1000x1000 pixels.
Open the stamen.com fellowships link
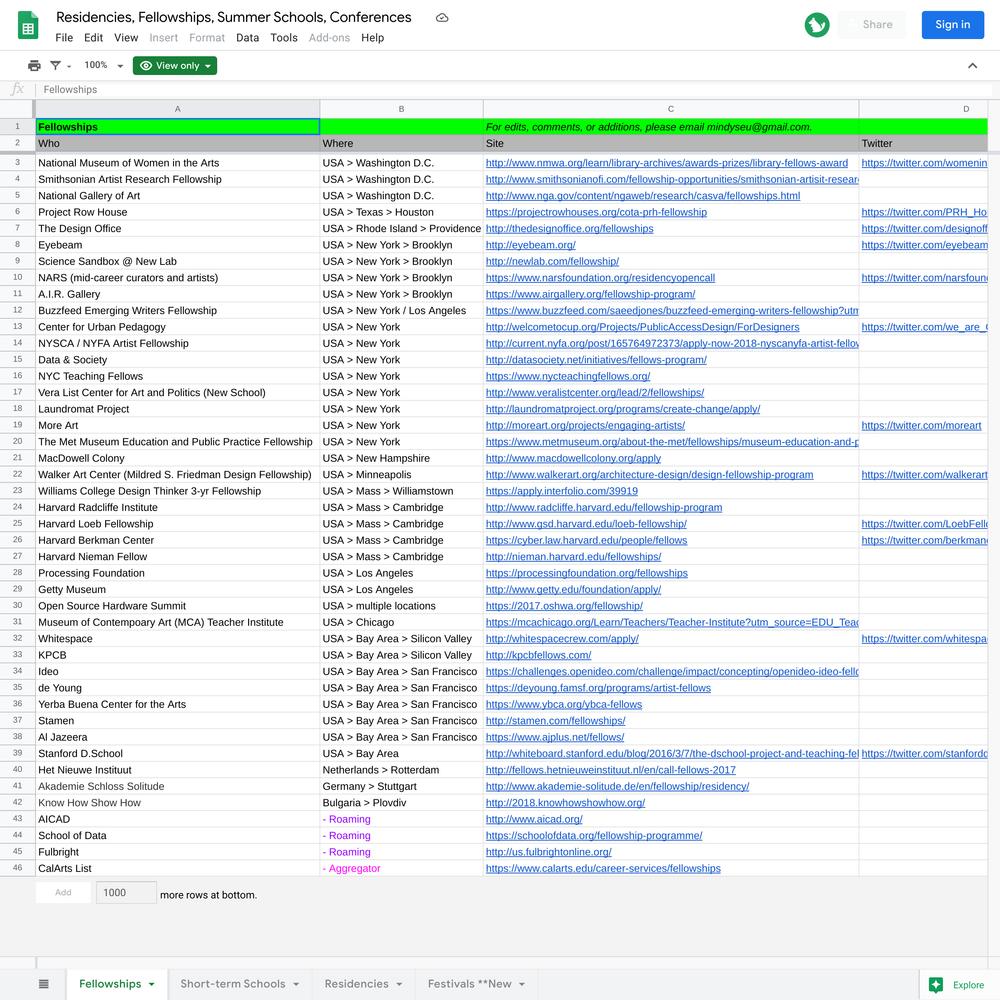pyautogui.click(x=555, y=721)
